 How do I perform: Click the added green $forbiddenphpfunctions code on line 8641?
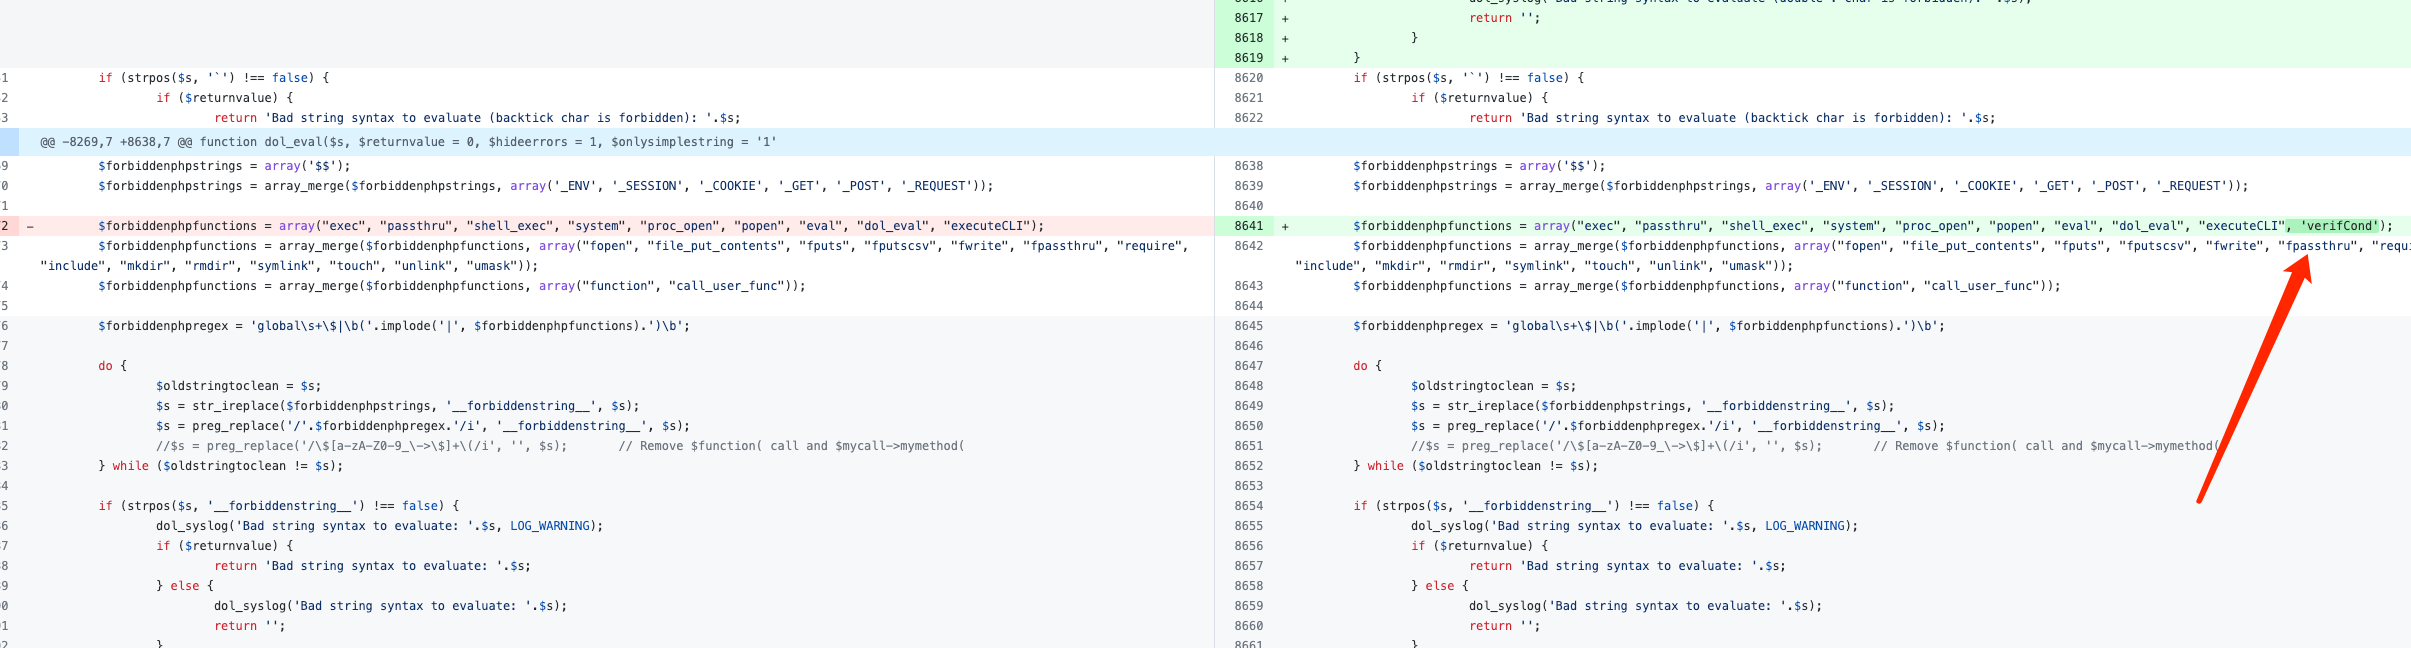coord(1873,226)
